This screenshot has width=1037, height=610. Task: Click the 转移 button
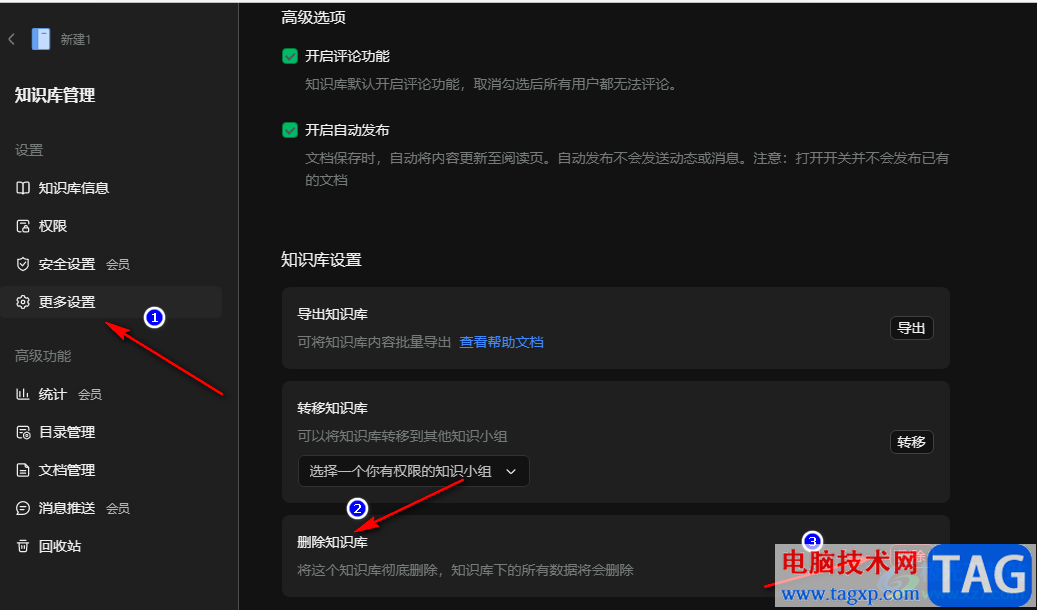pos(911,442)
